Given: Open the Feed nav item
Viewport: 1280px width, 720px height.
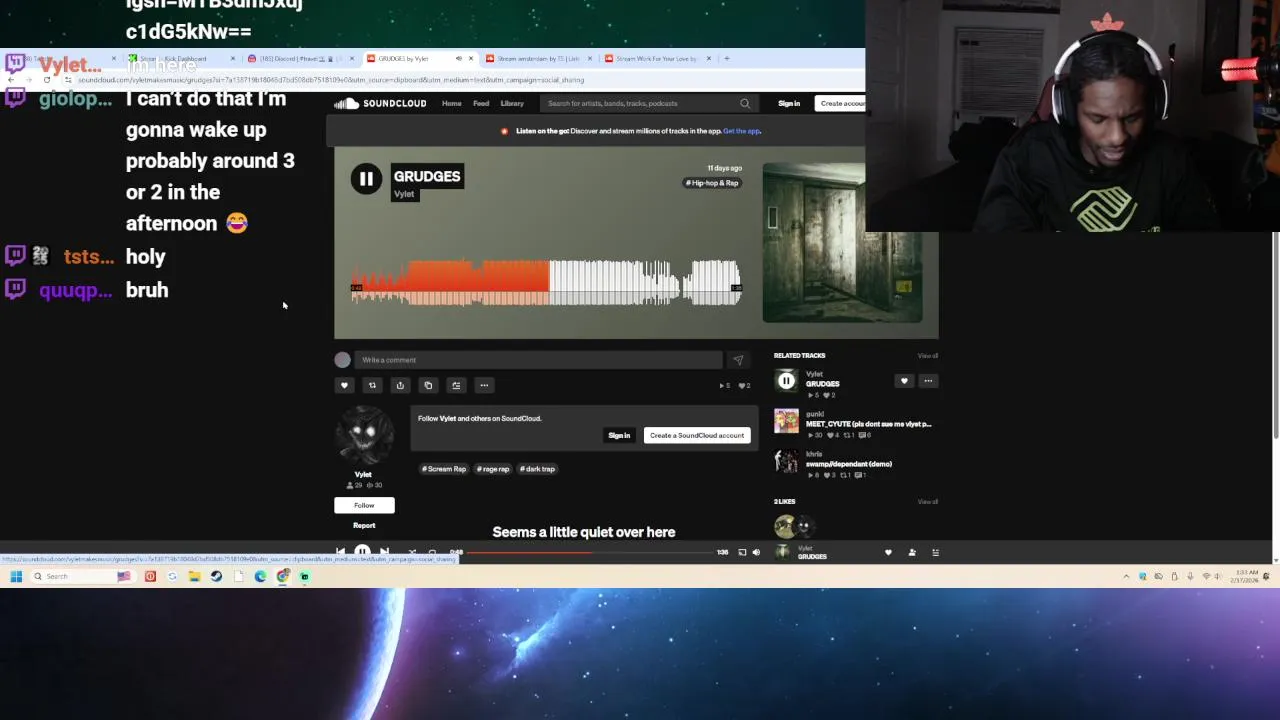Looking at the screenshot, I should coord(481,103).
